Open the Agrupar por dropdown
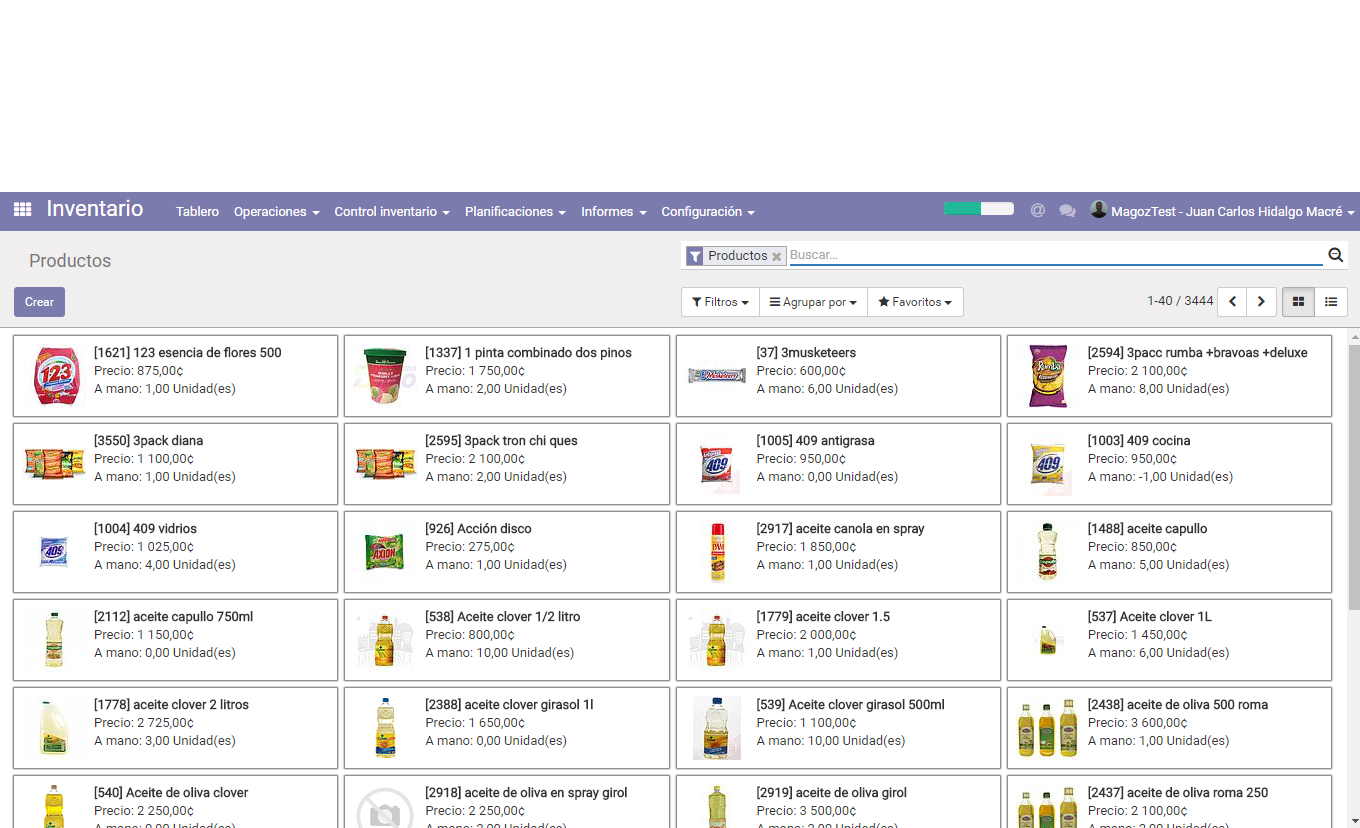Image resolution: width=1360 pixels, height=828 pixels. (813, 302)
